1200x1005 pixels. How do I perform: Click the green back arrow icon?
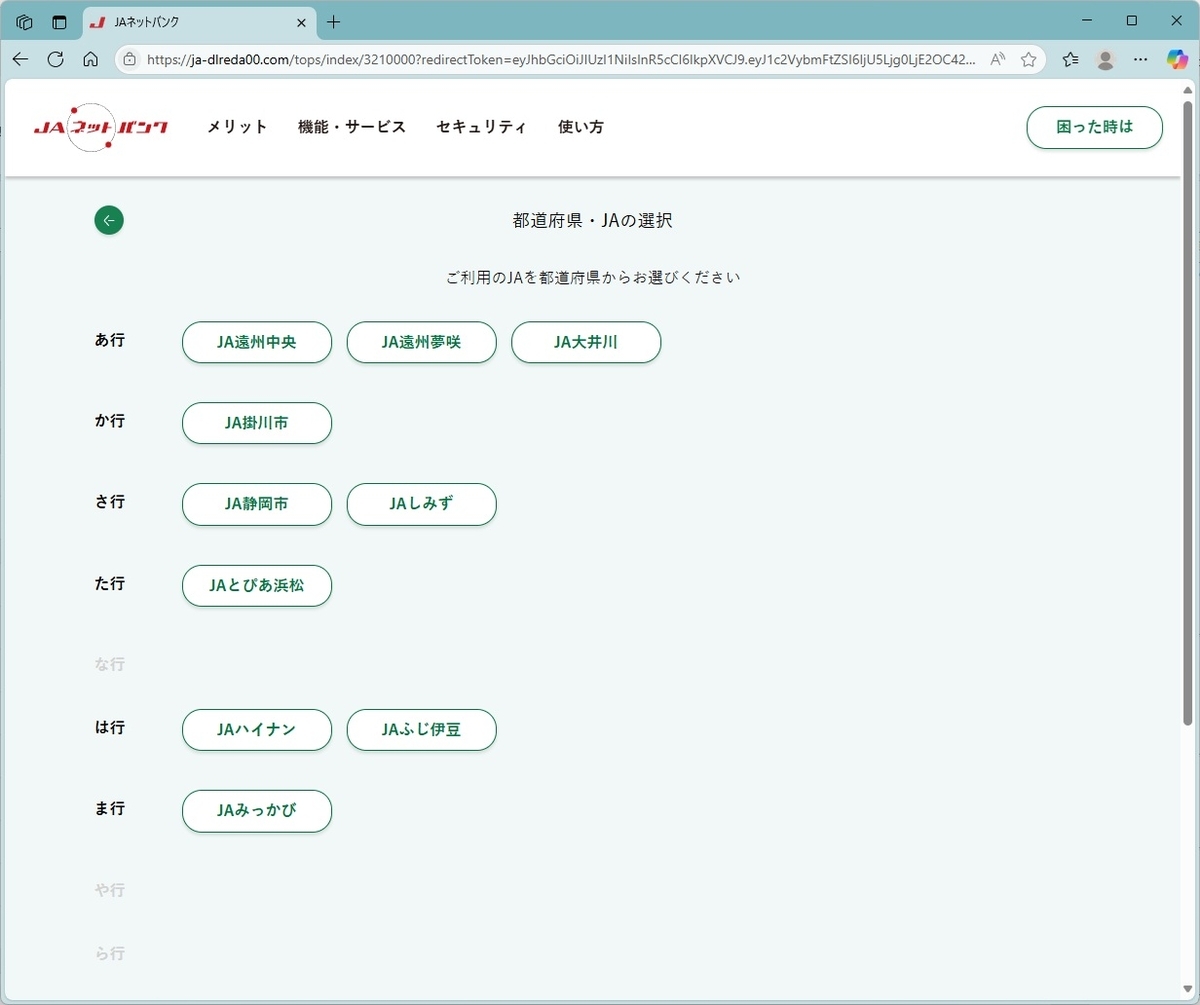pyautogui.click(x=109, y=220)
